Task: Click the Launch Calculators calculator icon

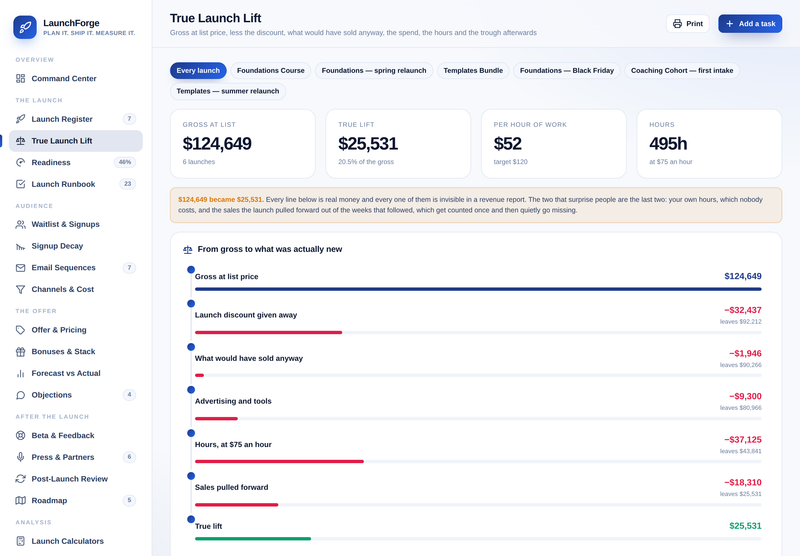Action: pyautogui.click(x=20, y=541)
